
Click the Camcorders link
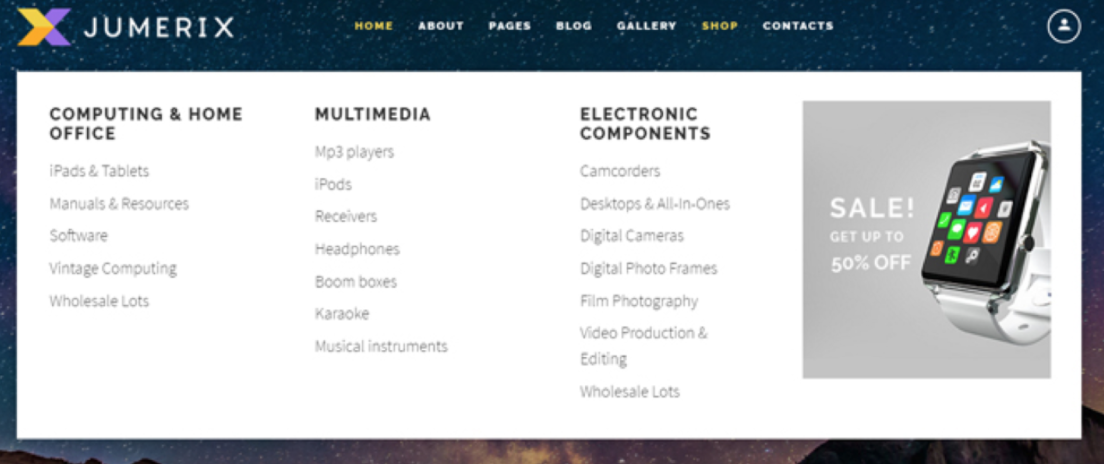pos(620,171)
